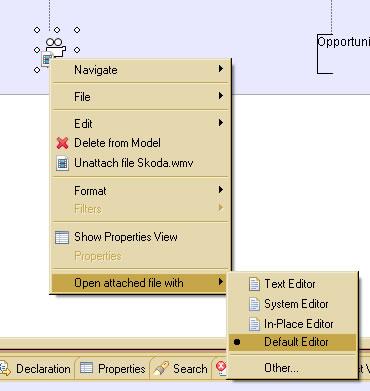
Task: Select the In-Place Editor document icon
Action: coord(254,324)
